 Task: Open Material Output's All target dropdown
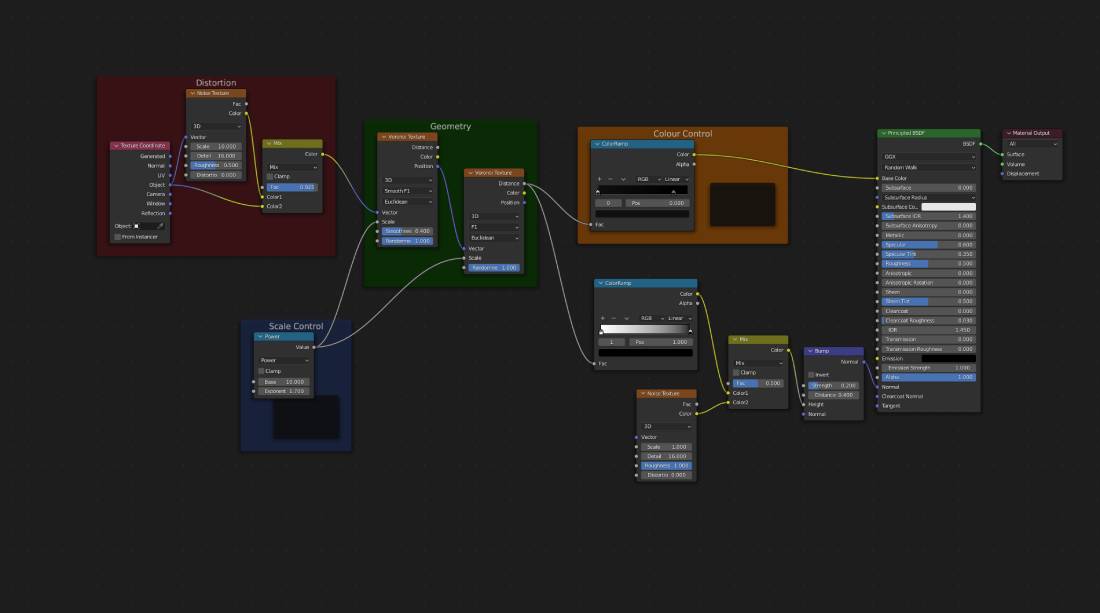tap(1032, 144)
